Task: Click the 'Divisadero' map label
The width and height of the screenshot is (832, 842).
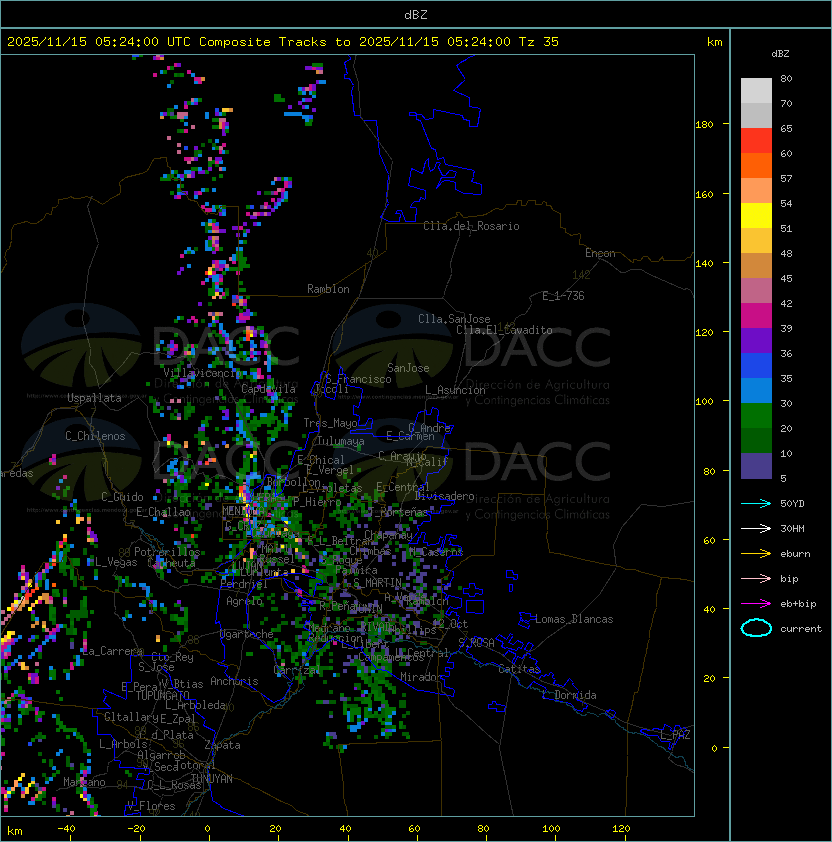Action: [444, 496]
